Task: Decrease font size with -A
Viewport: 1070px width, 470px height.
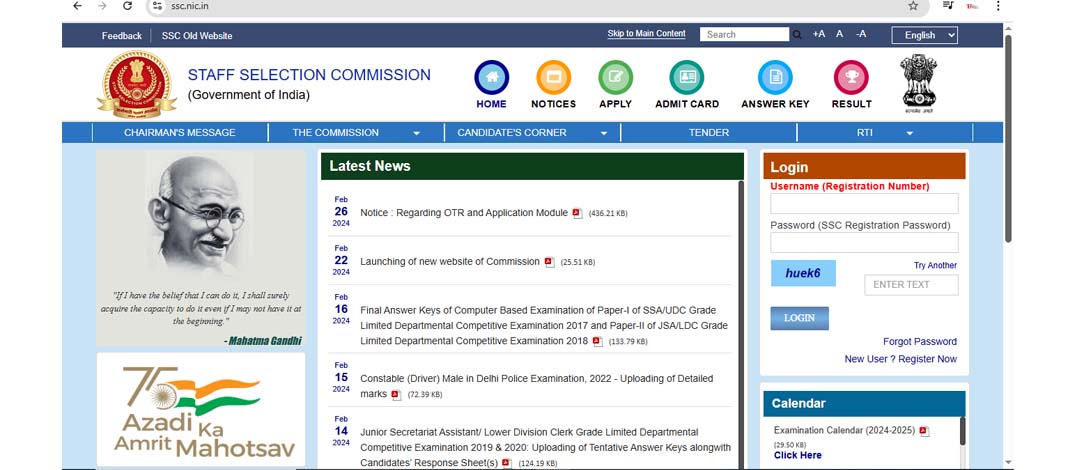Action: pyautogui.click(x=861, y=34)
